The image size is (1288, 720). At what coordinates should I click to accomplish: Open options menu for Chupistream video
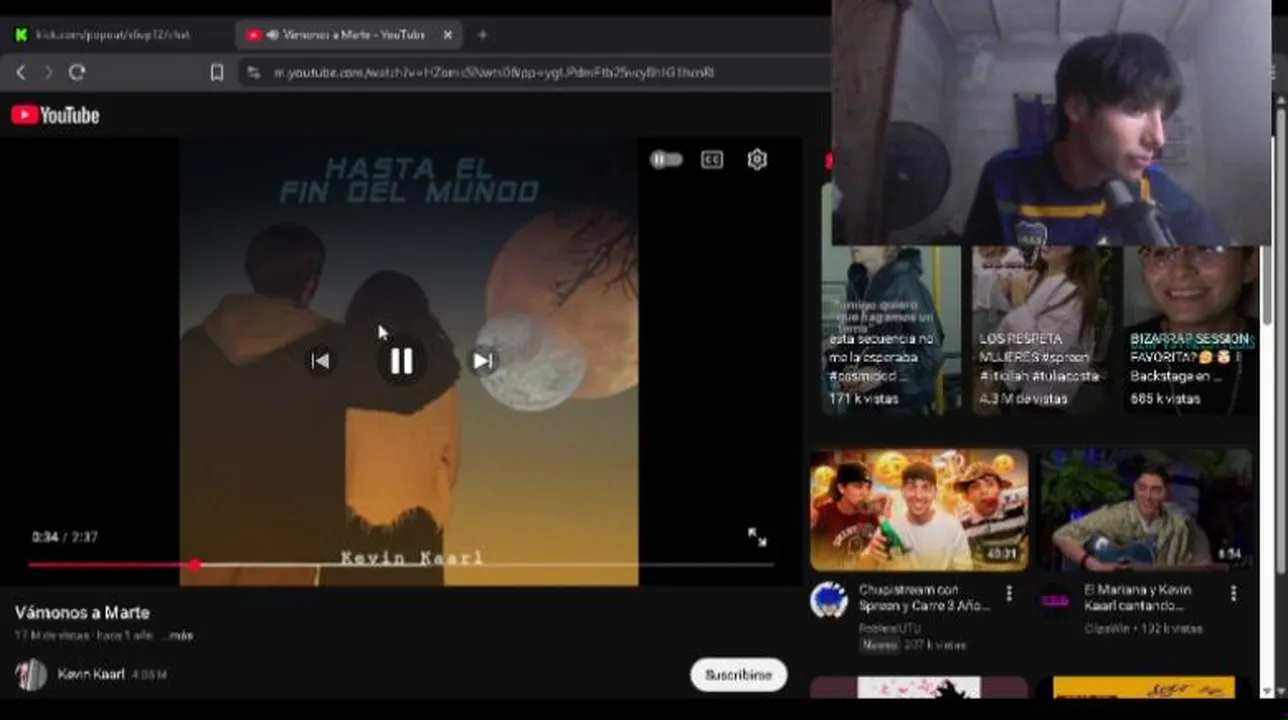point(1009,594)
